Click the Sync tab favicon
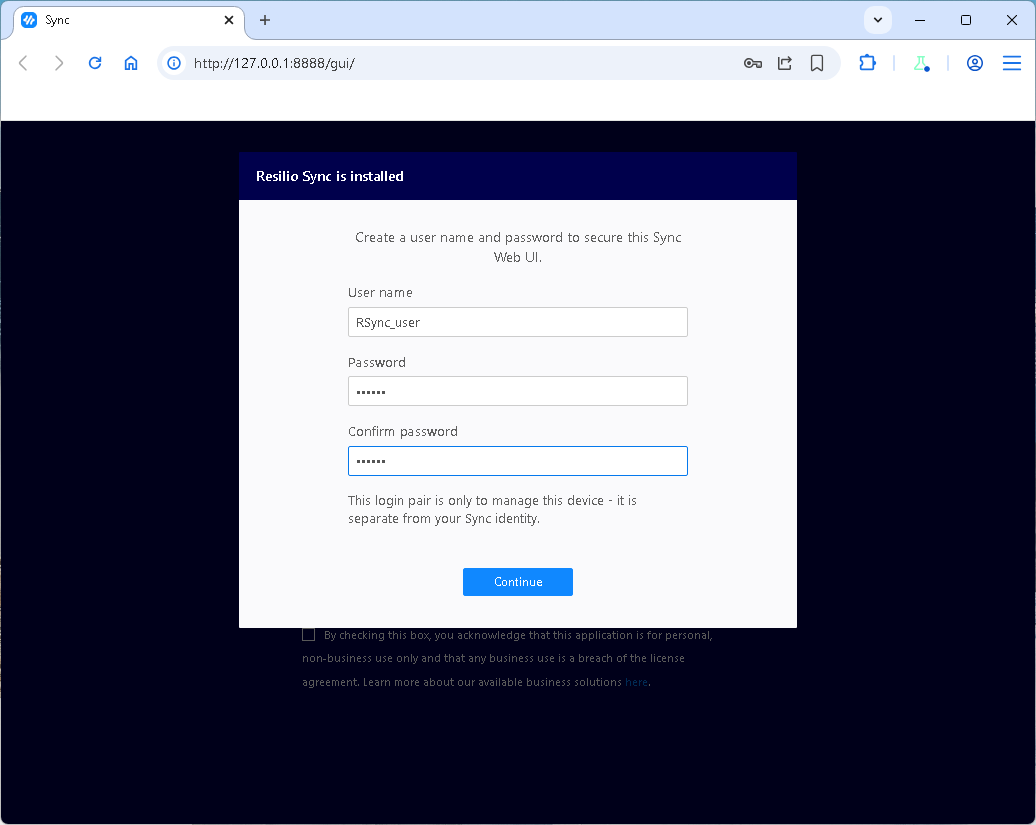The height and width of the screenshot is (825, 1036). point(29,20)
